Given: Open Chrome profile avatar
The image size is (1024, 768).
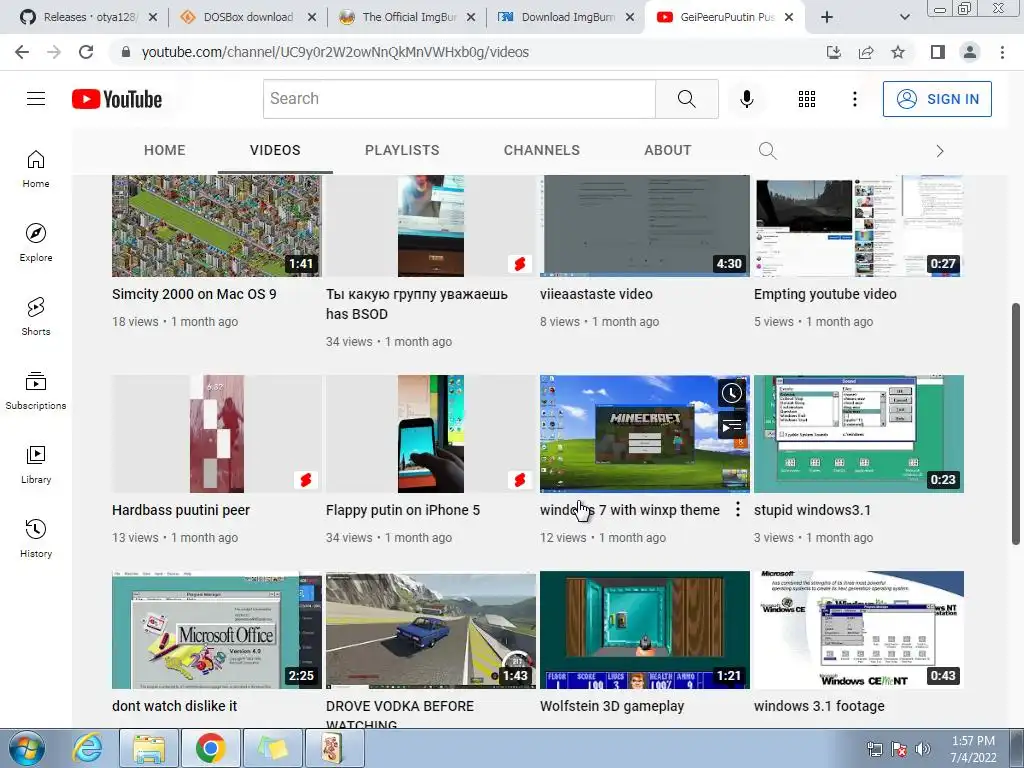Looking at the screenshot, I should coord(970,52).
